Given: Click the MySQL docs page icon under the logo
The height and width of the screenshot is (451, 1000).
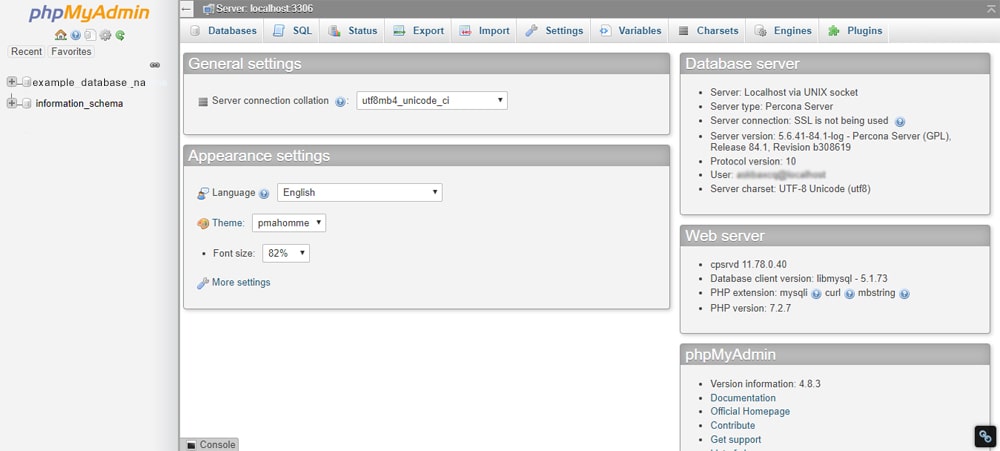Looking at the screenshot, I should click(91, 35).
